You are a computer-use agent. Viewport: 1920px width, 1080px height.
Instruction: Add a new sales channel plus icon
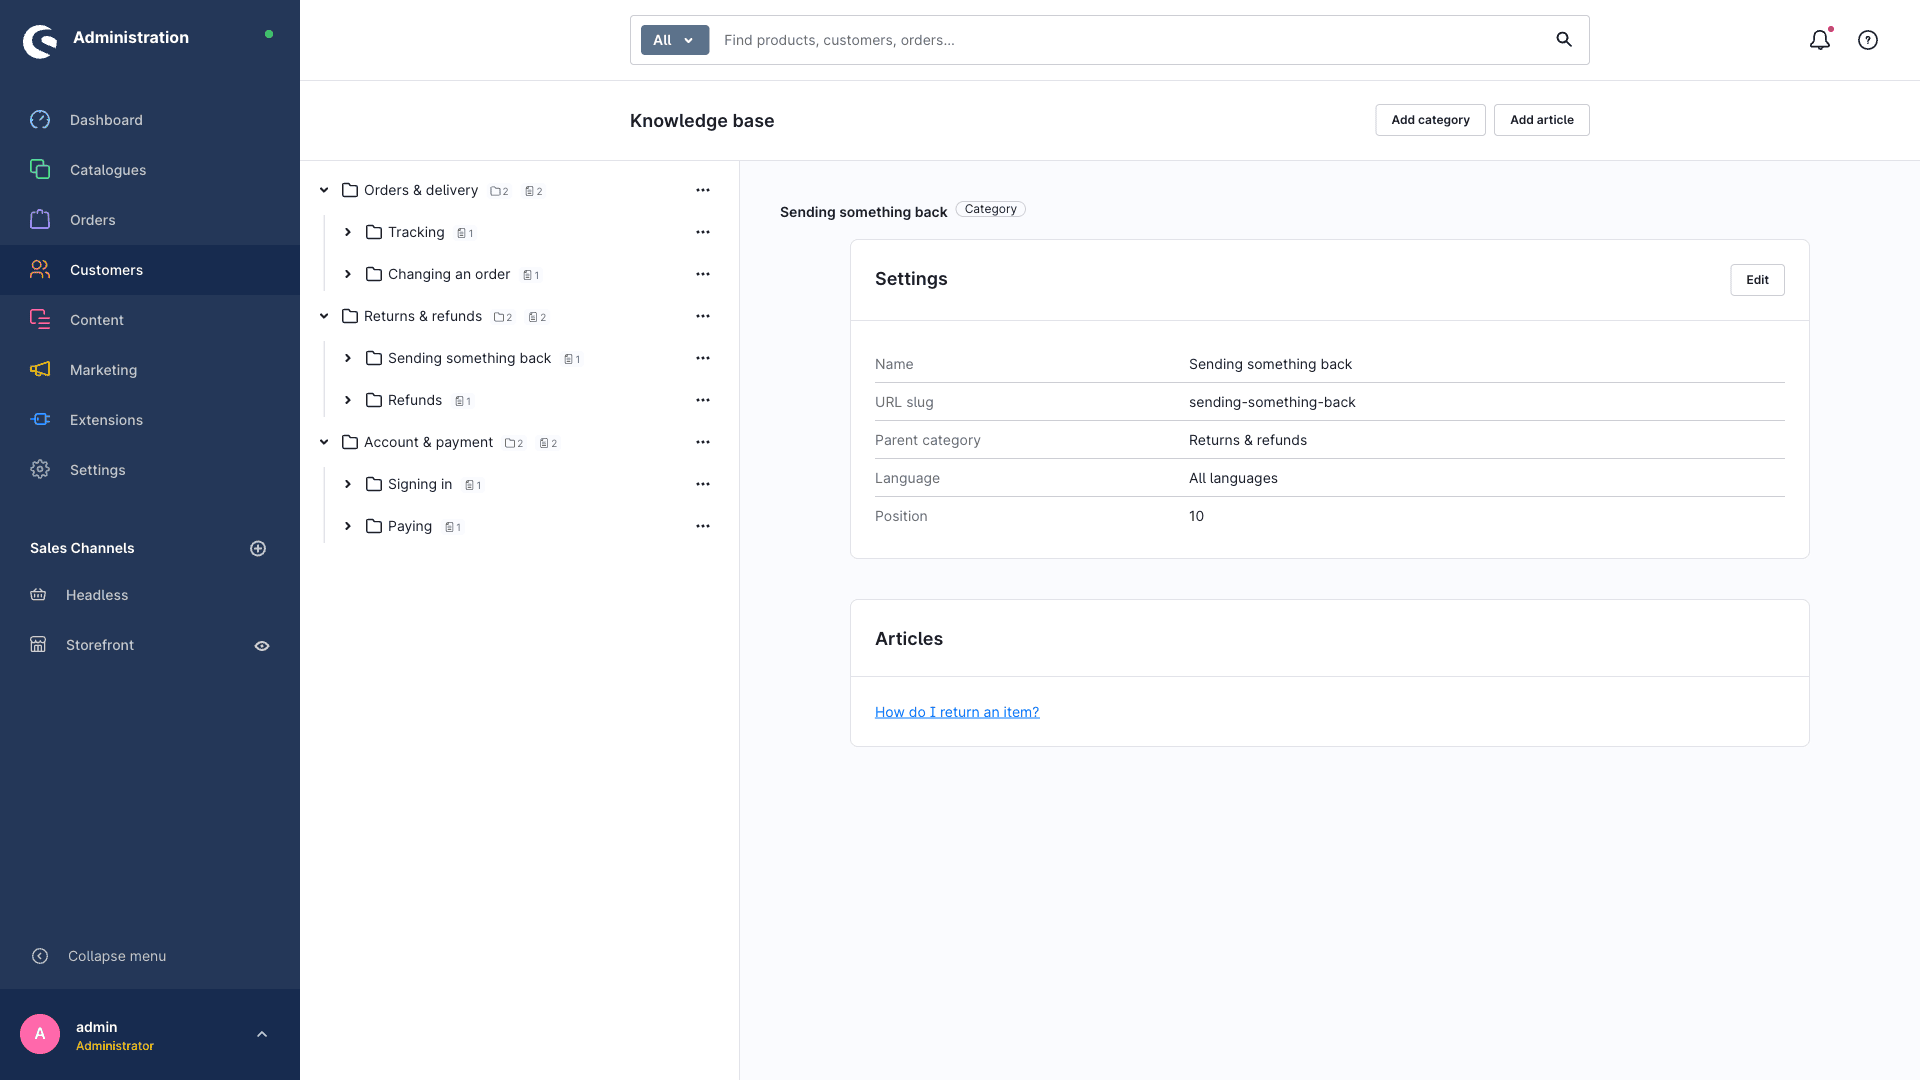258,548
